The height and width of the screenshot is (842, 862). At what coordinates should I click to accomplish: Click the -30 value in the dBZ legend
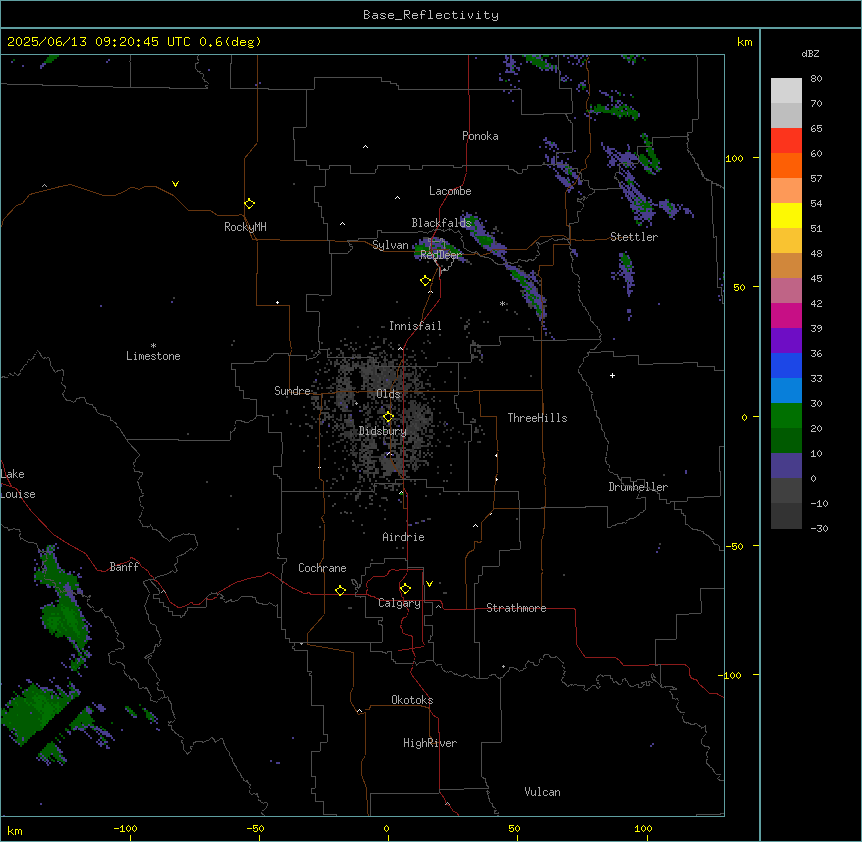[x=819, y=528]
